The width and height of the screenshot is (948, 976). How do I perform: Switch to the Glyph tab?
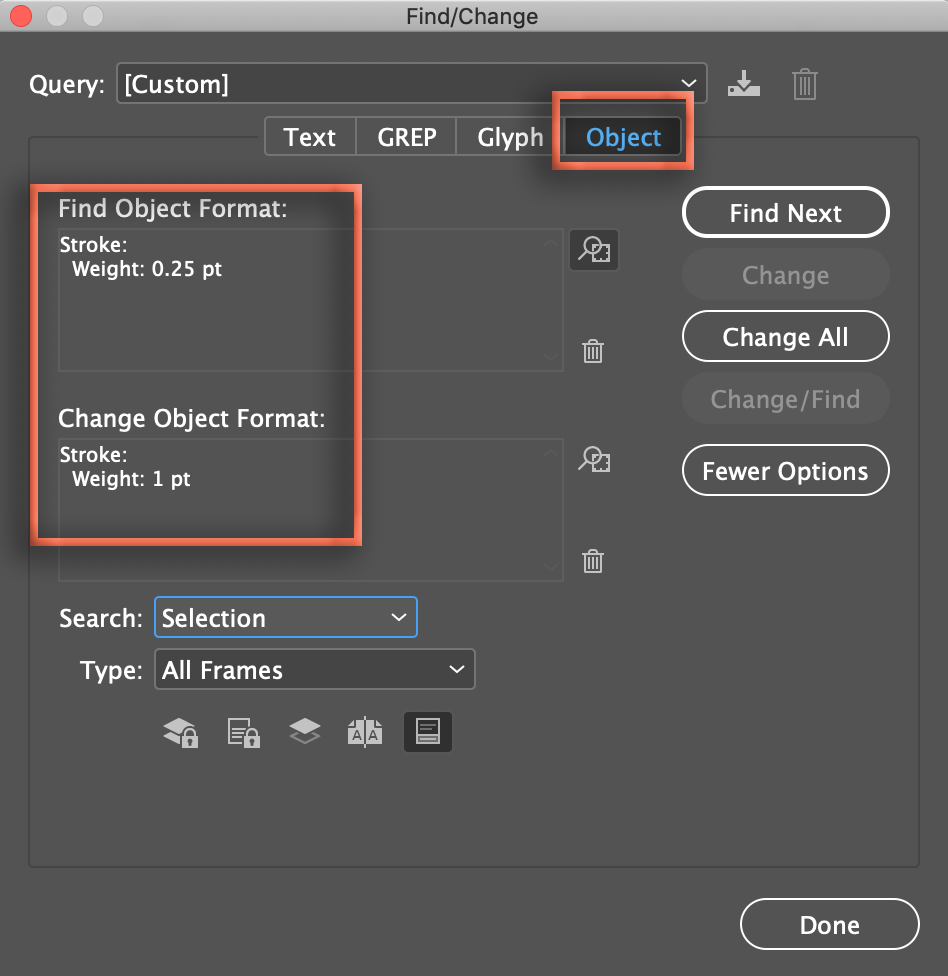click(x=510, y=137)
